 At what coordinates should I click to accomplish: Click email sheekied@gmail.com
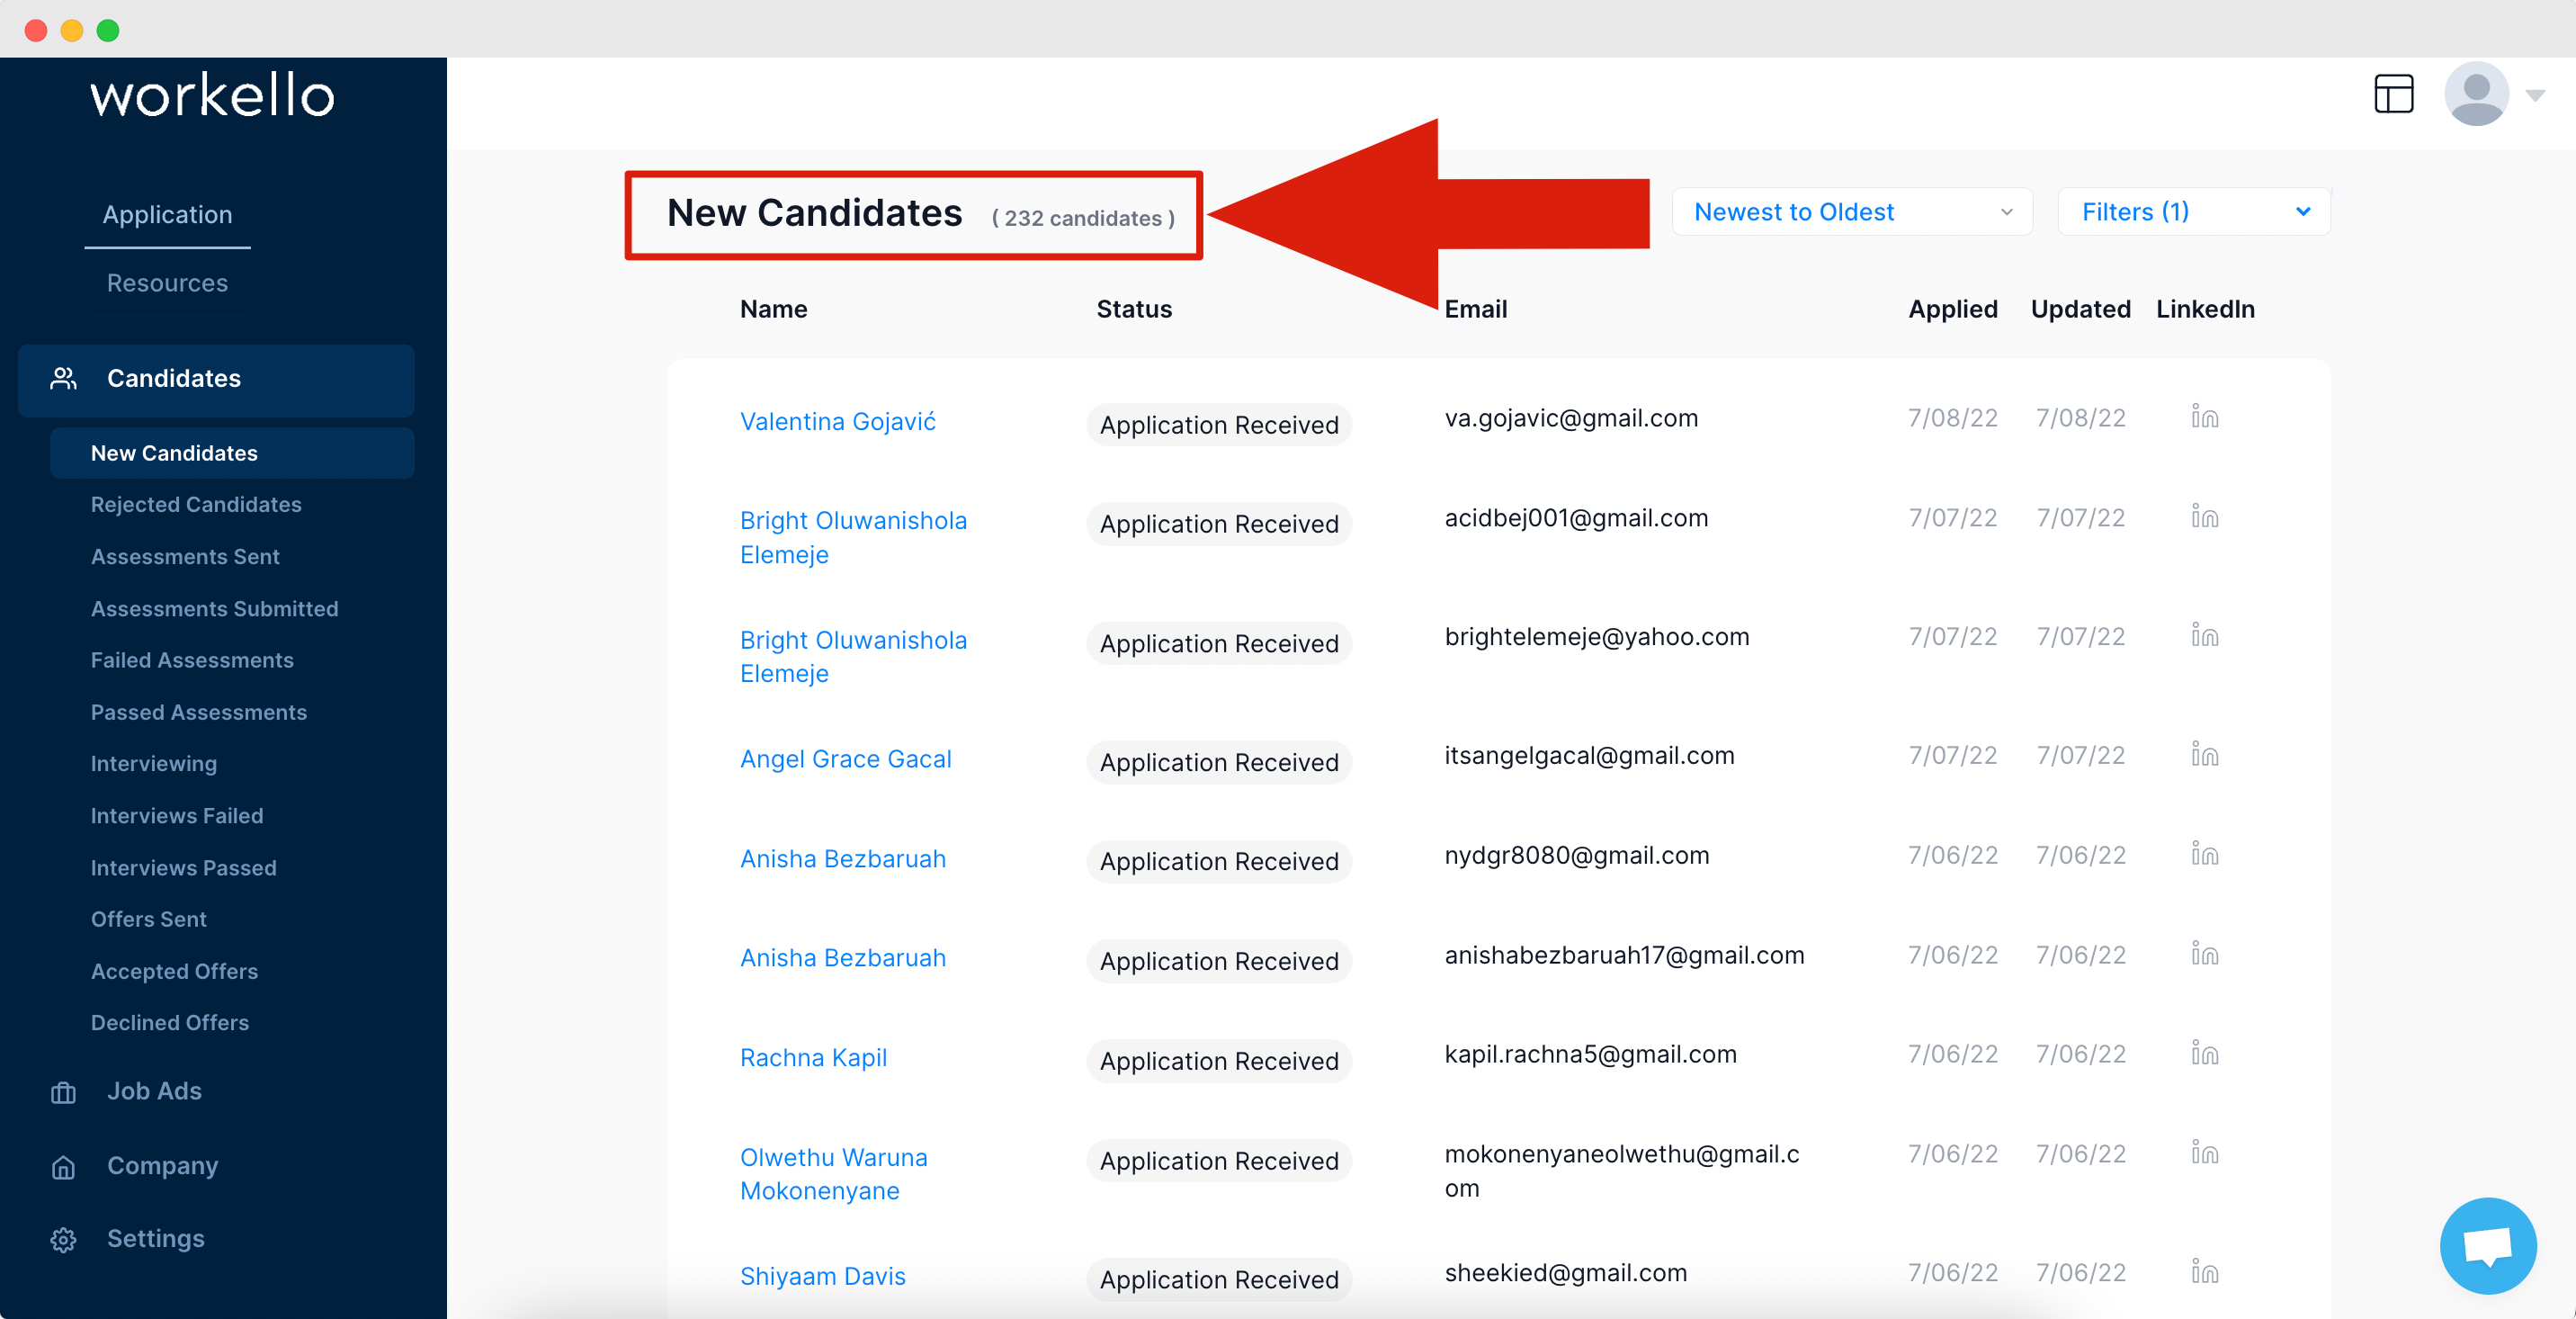point(1565,1272)
